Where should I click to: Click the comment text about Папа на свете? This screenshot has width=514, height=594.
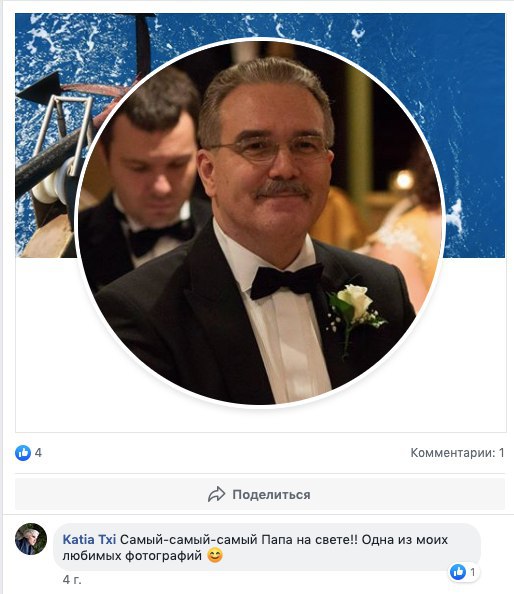[x=255, y=547]
